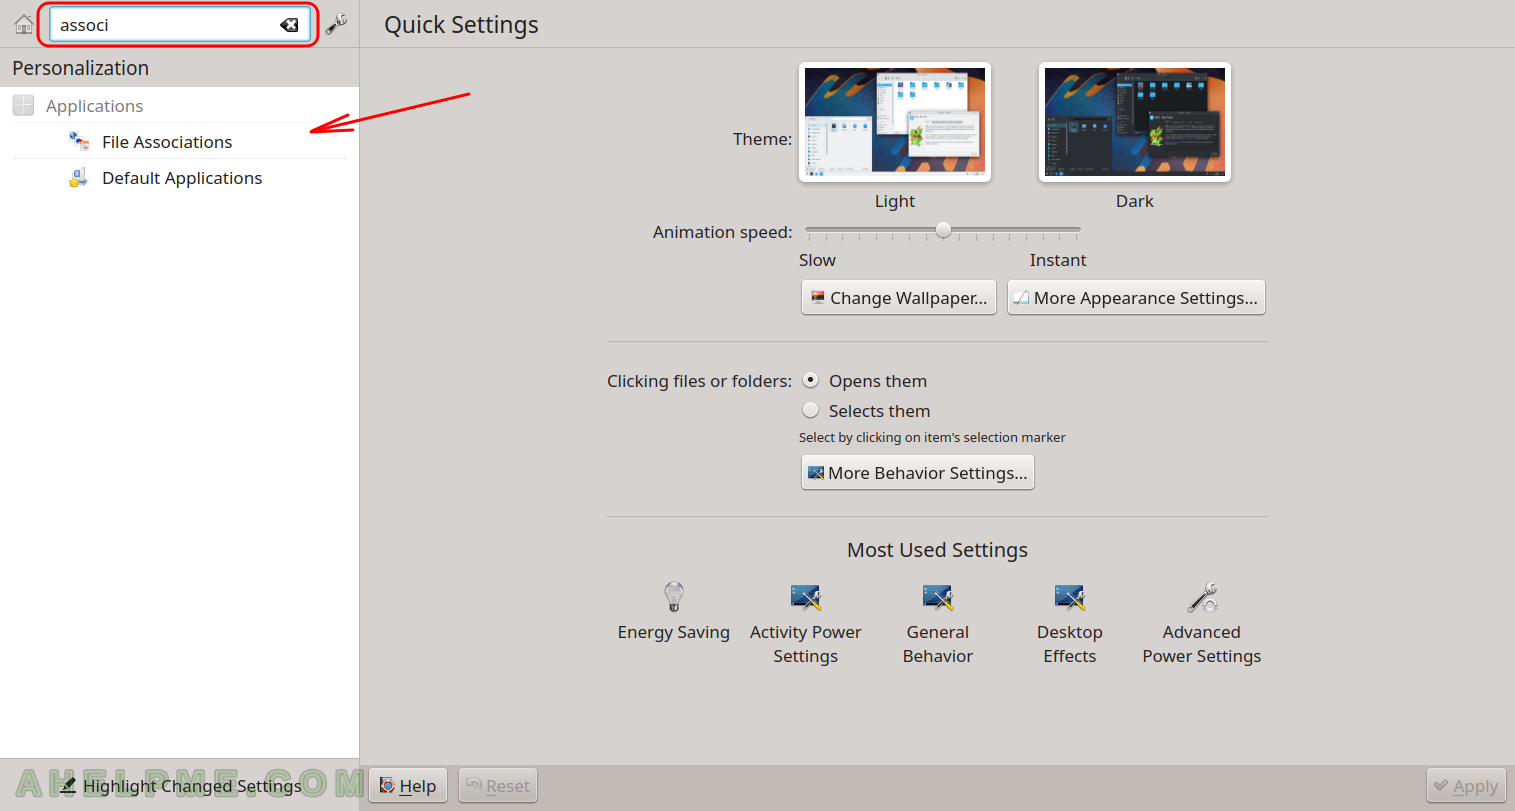This screenshot has height=811, width=1515.
Task: Open Advanced Power Settings icon
Action: (x=1202, y=598)
